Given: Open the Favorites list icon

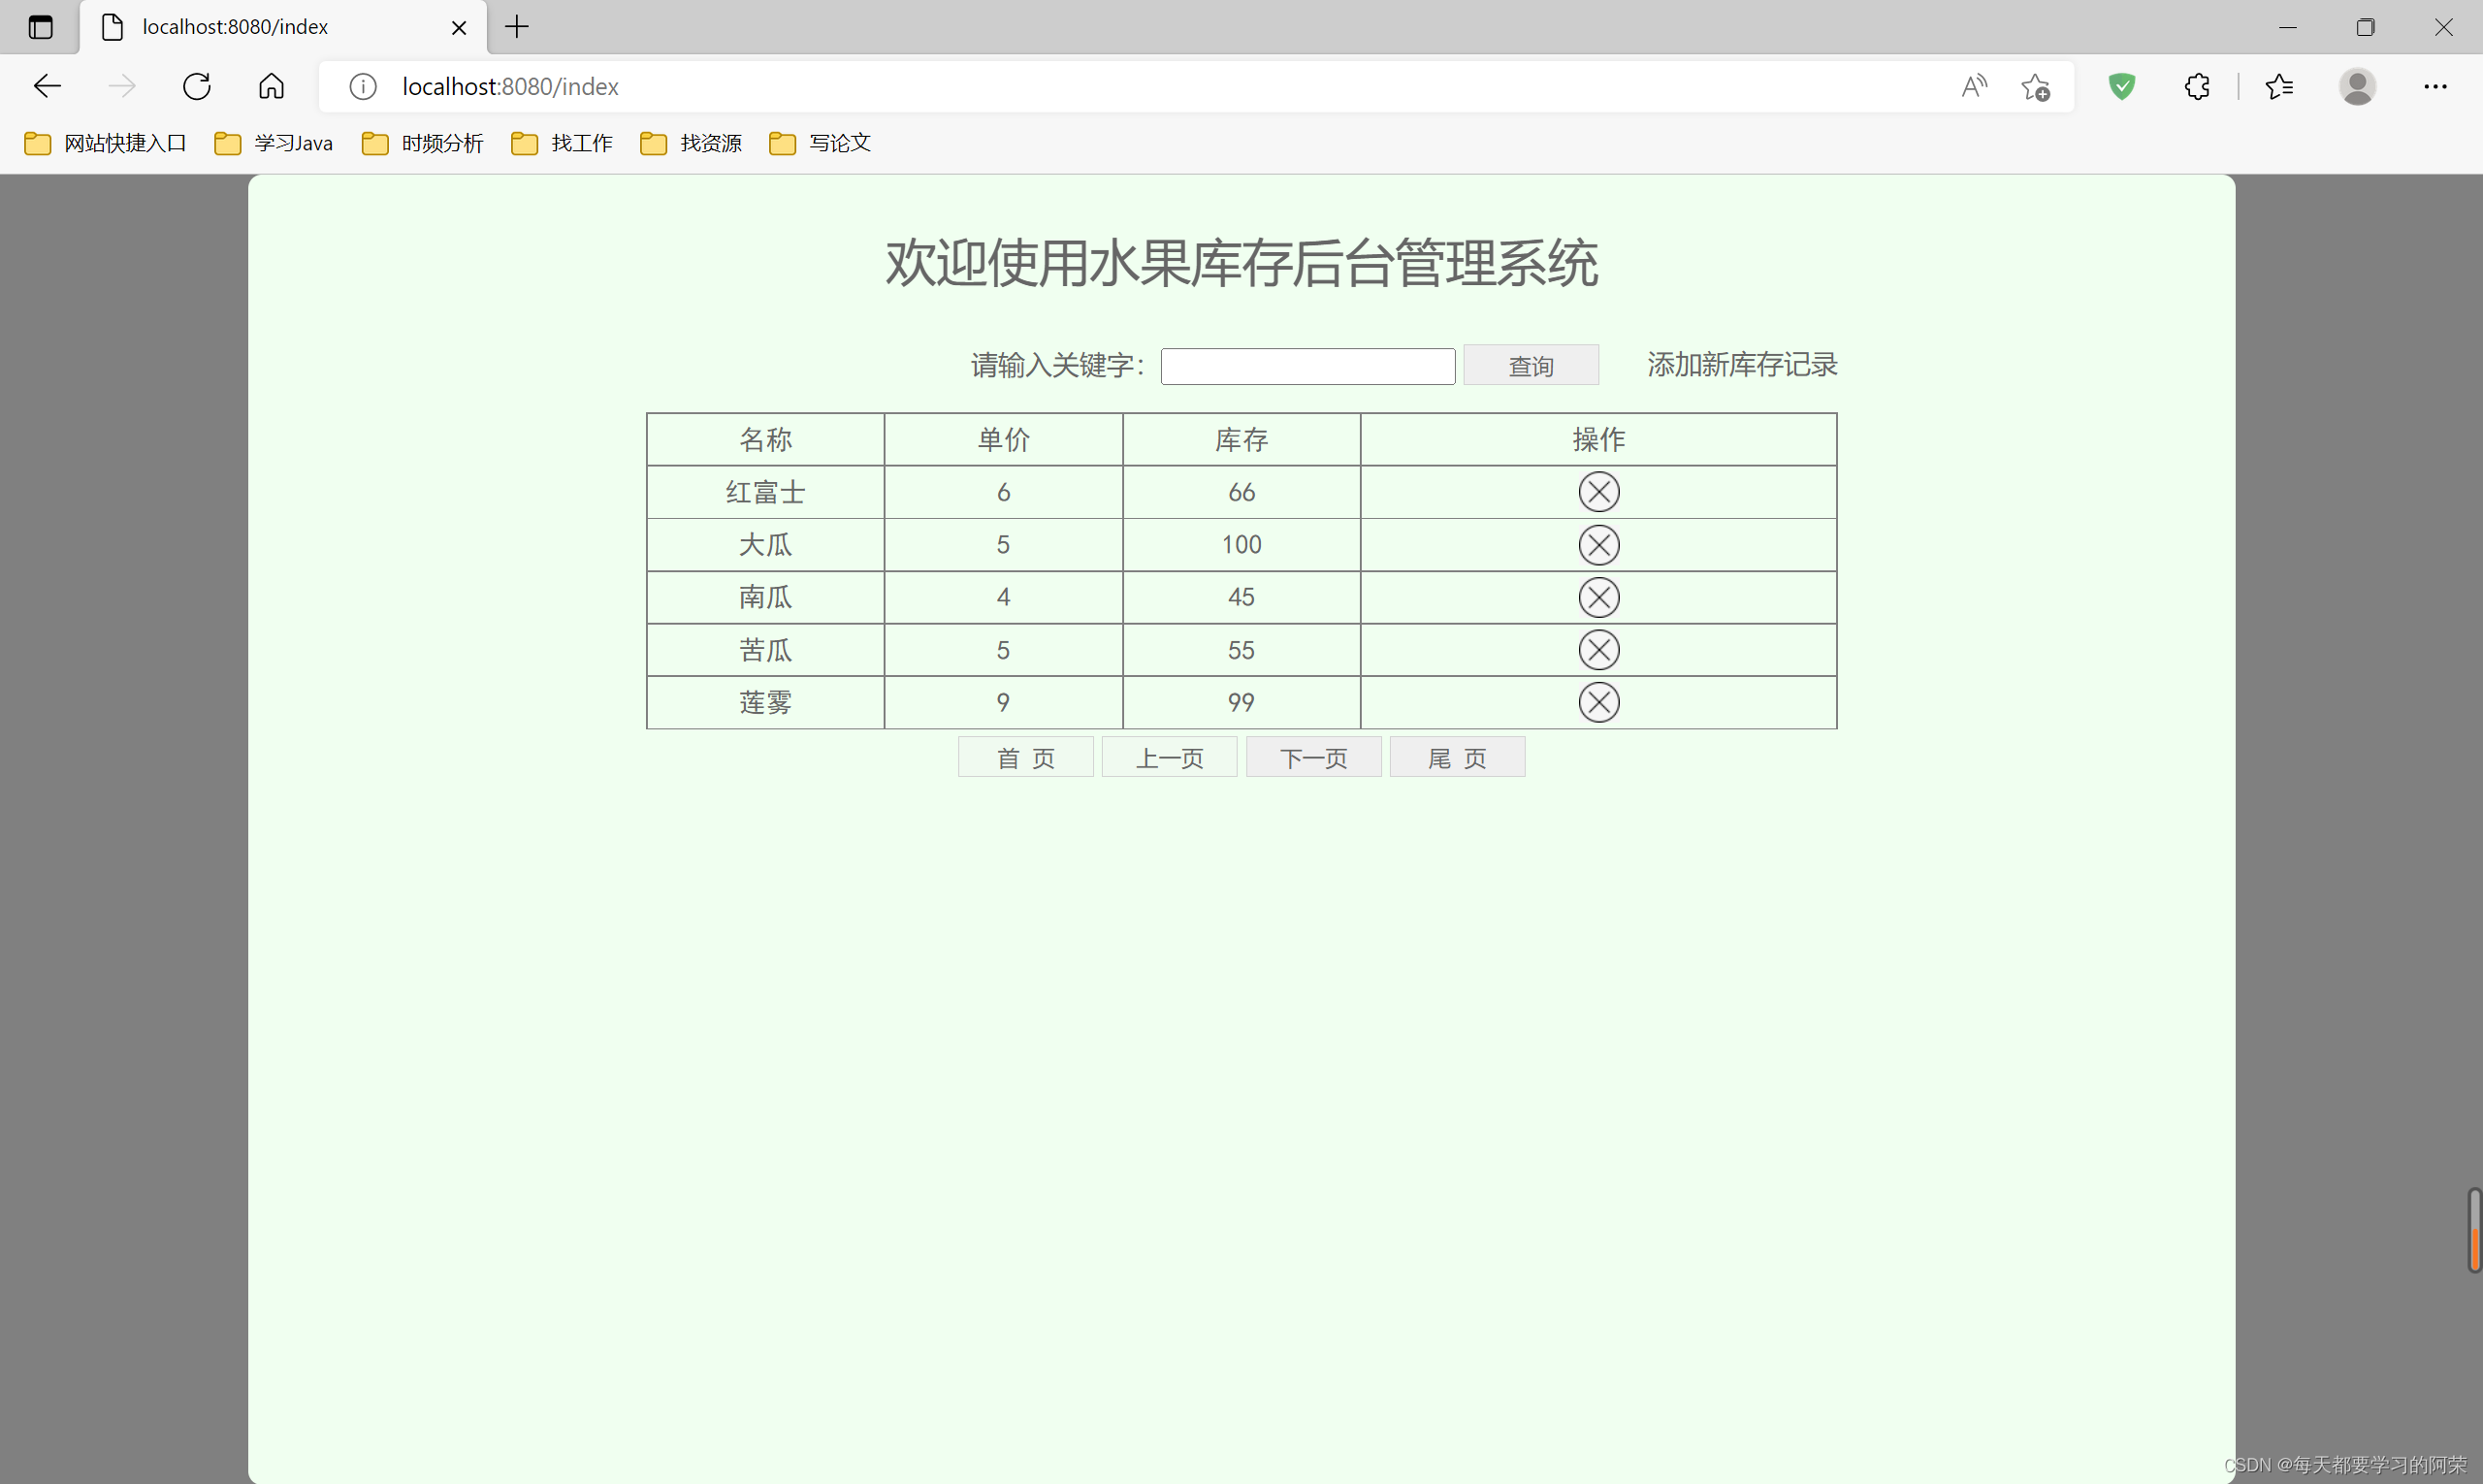Looking at the screenshot, I should pos(2280,87).
